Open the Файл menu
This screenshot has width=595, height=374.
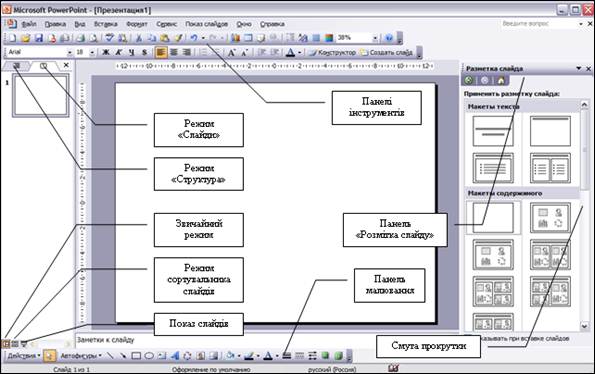tap(28, 24)
